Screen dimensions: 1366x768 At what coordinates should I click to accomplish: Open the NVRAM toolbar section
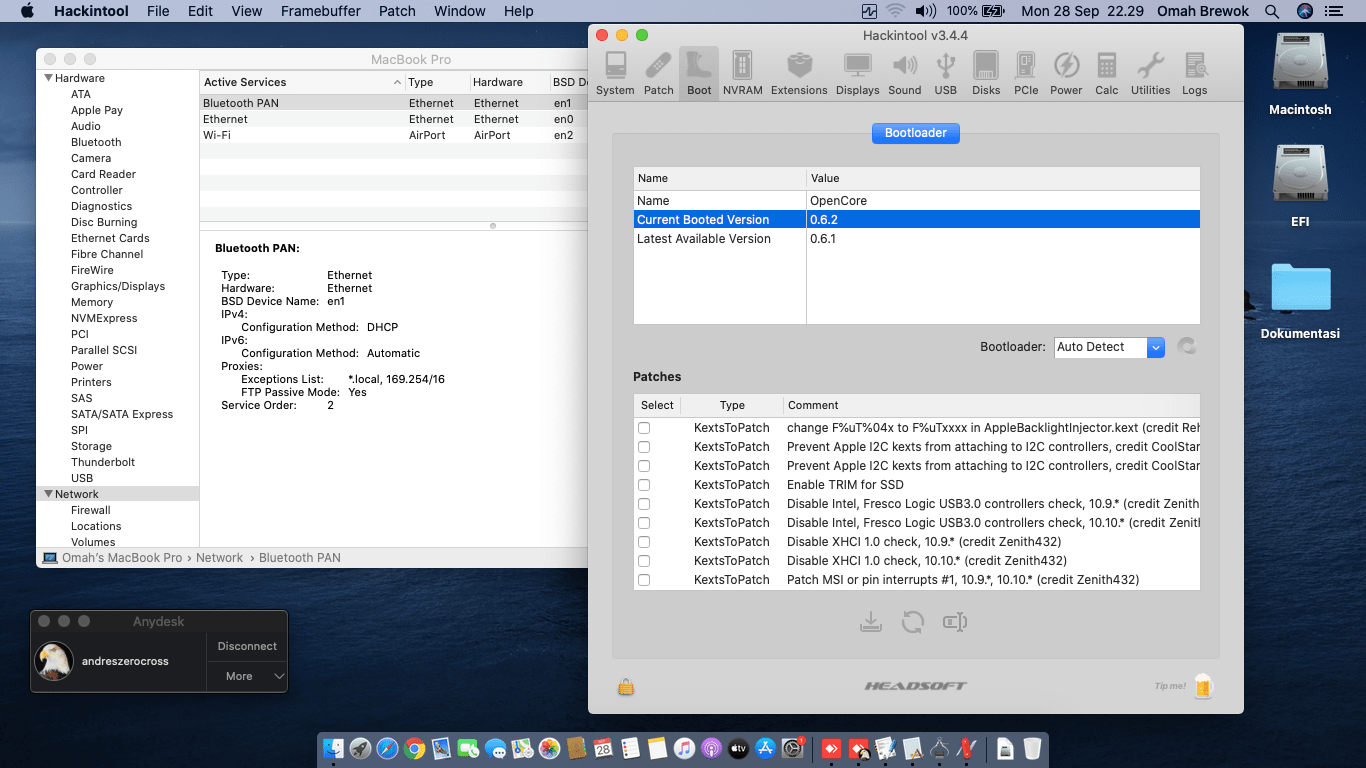pyautogui.click(x=742, y=74)
